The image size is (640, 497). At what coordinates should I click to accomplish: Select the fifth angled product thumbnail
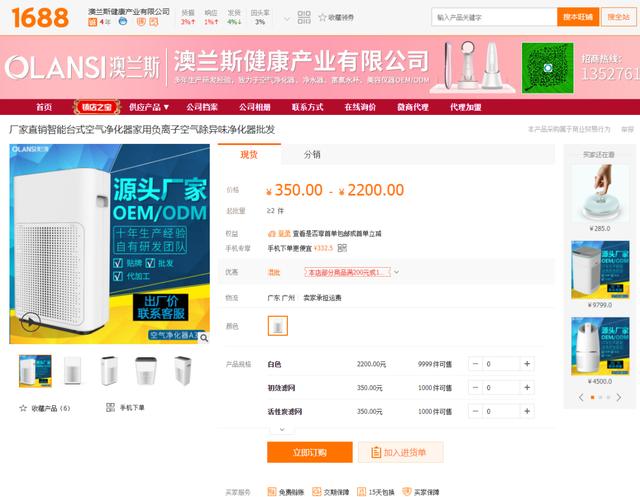tap(182, 371)
